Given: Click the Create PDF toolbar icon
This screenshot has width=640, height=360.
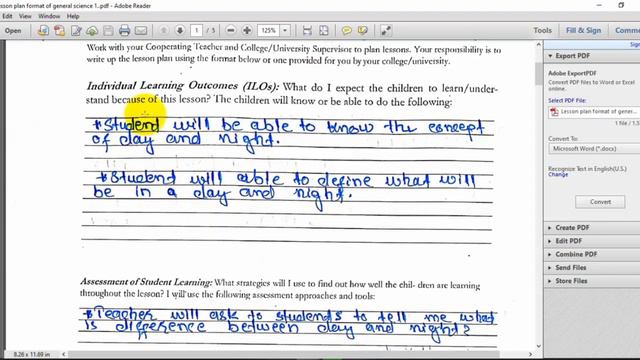Looking at the screenshot, I should [x=60, y=31].
